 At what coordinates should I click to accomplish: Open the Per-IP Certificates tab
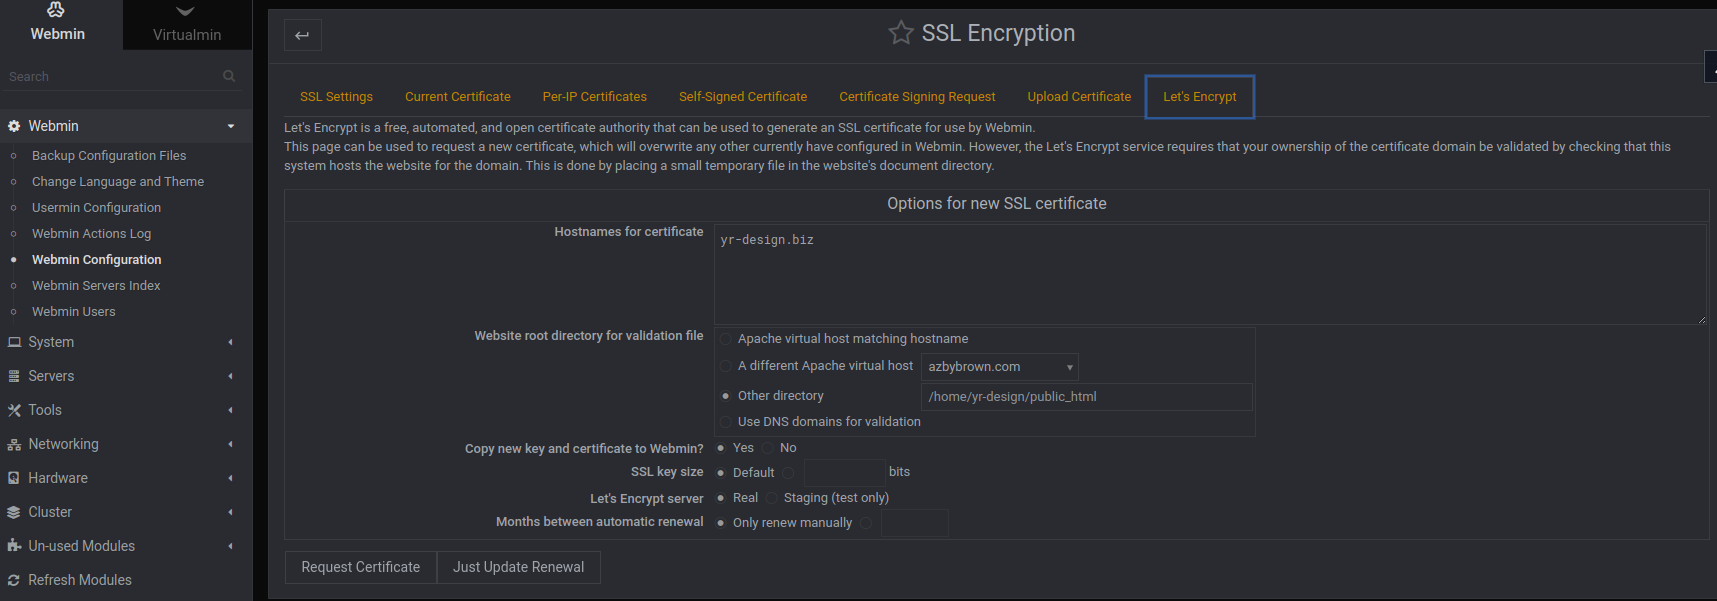(x=595, y=97)
